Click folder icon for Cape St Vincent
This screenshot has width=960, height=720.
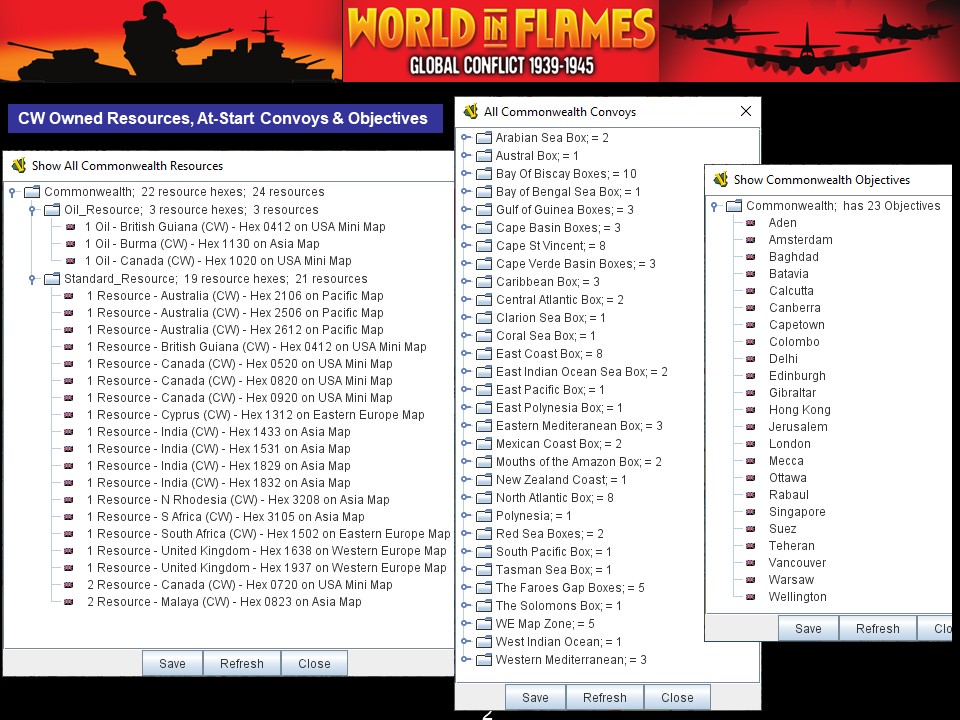[x=484, y=246]
